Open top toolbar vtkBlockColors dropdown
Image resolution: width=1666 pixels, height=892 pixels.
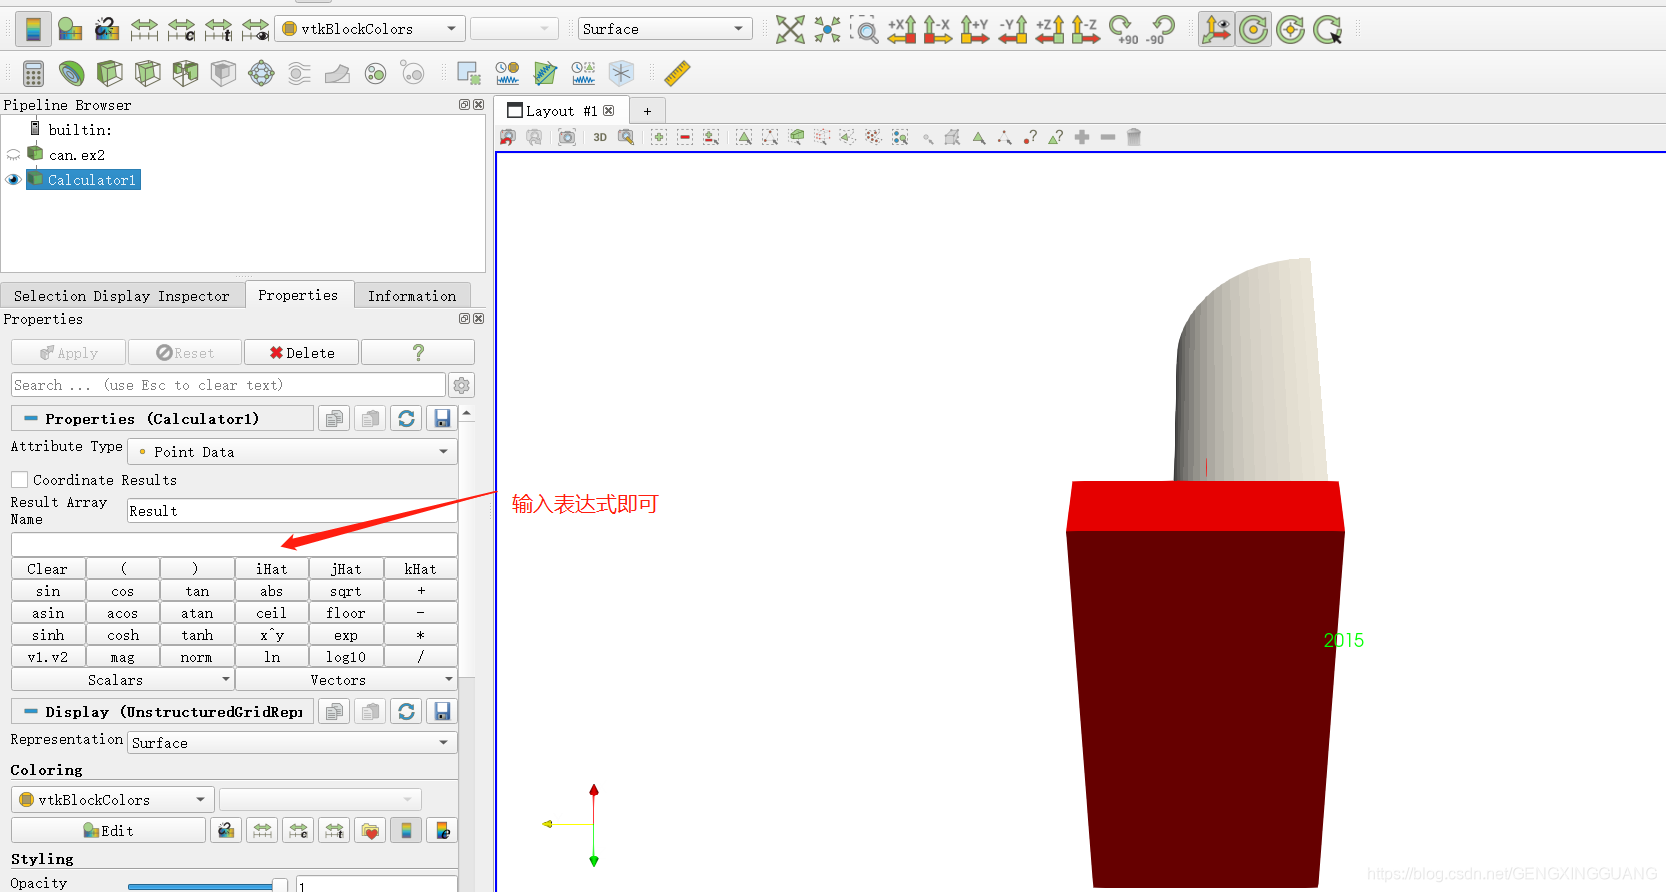pyautogui.click(x=370, y=29)
